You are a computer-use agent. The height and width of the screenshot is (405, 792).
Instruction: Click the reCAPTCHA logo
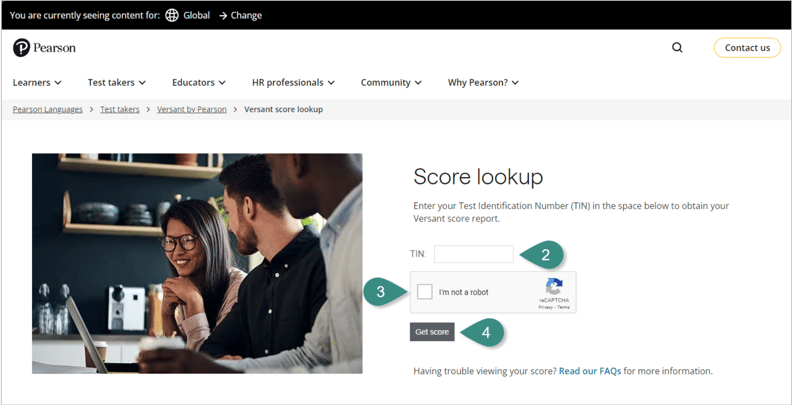(554, 287)
